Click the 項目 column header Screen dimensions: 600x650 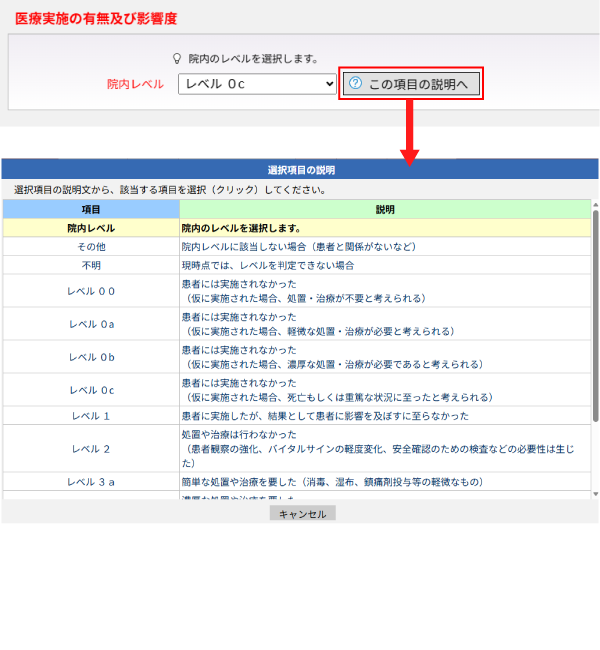click(91, 210)
